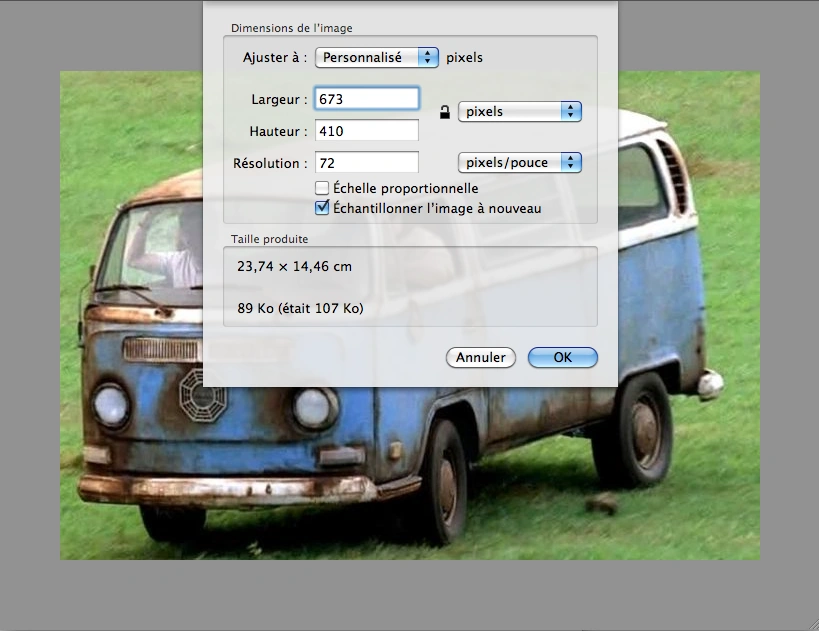Uncheck Échantillonner l'image à nouveau
The height and width of the screenshot is (631, 819).
[x=322, y=208]
